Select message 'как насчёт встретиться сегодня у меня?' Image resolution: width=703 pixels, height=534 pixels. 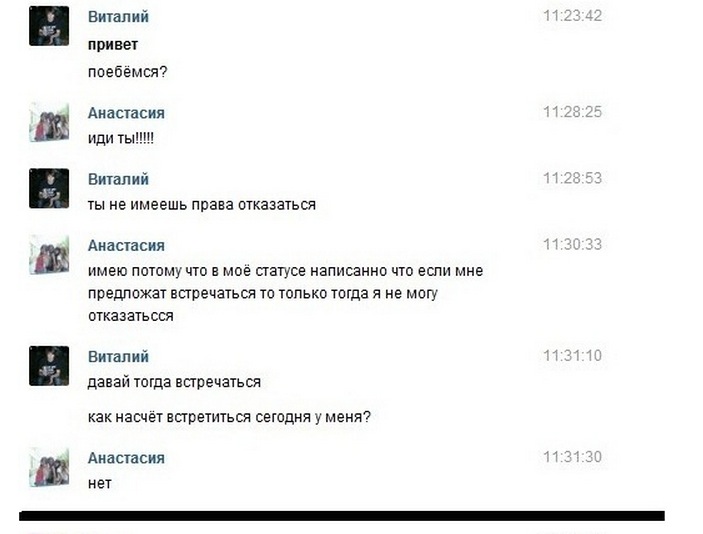[x=229, y=417]
